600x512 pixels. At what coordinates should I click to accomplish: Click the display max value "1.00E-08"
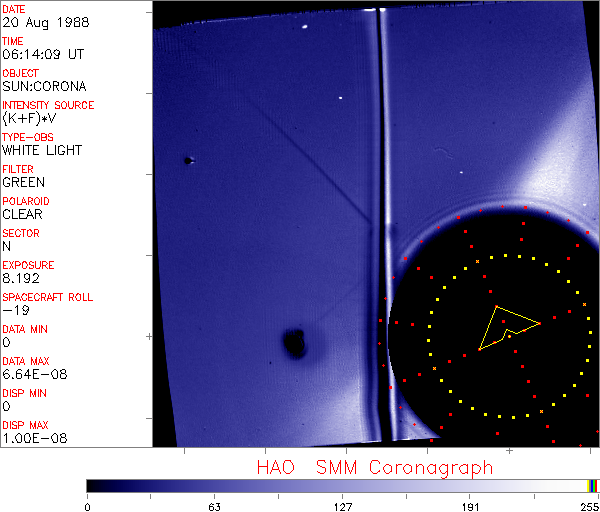[x=30, y=439]
